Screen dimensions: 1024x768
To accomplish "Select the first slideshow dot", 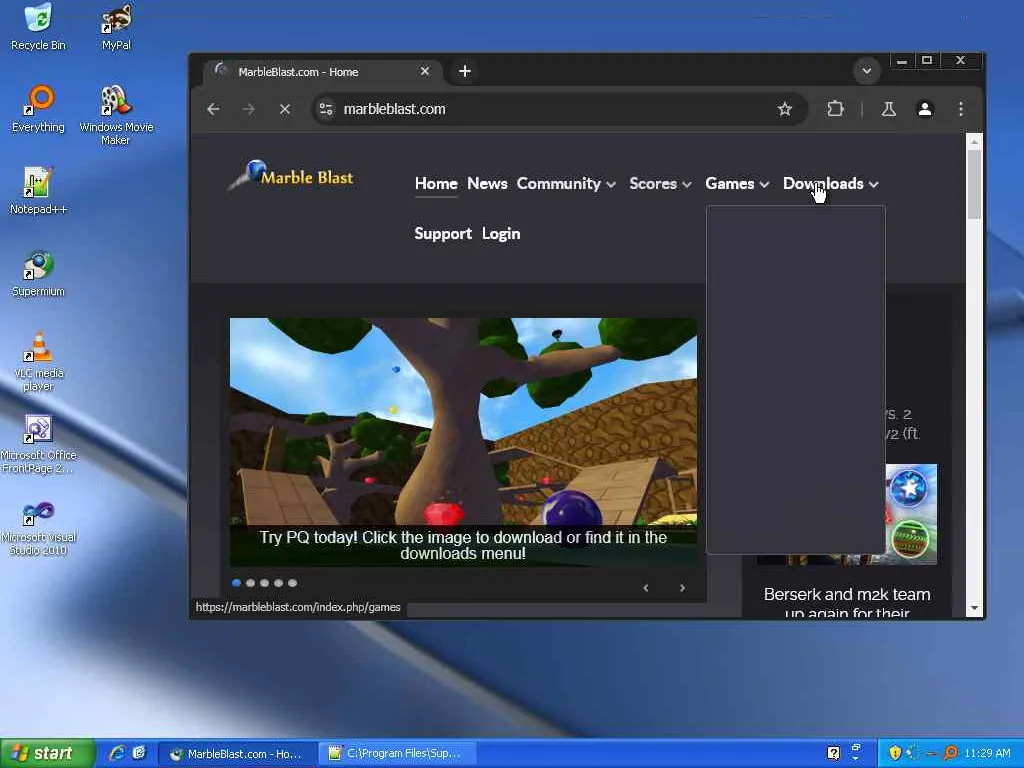I will (236, 583).
